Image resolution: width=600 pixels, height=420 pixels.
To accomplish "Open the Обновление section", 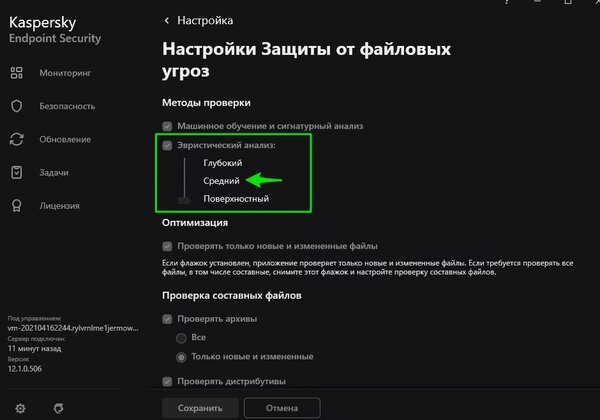I will (65, 139).
